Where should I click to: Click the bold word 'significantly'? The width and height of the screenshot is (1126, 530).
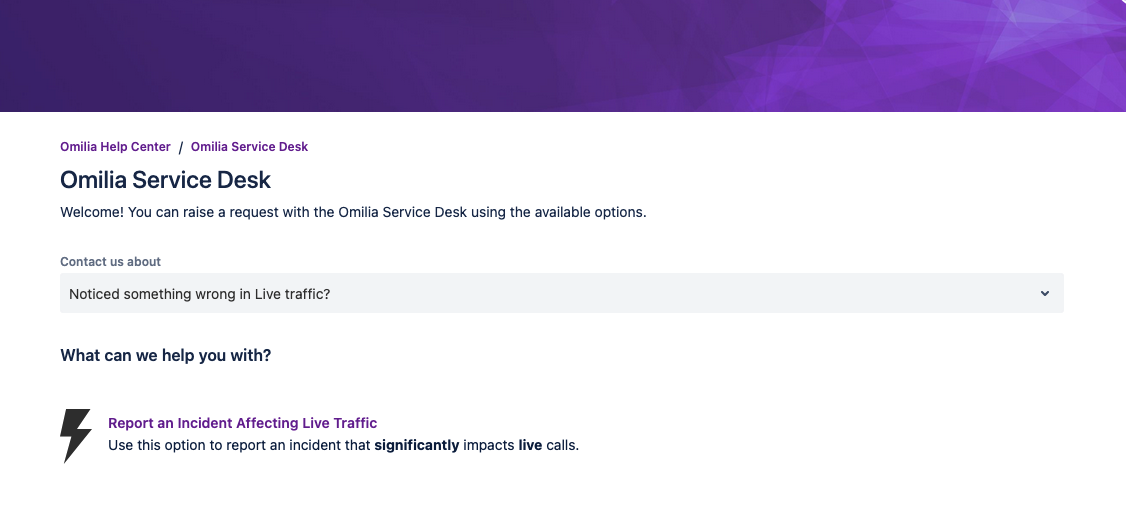click(416, 445)
